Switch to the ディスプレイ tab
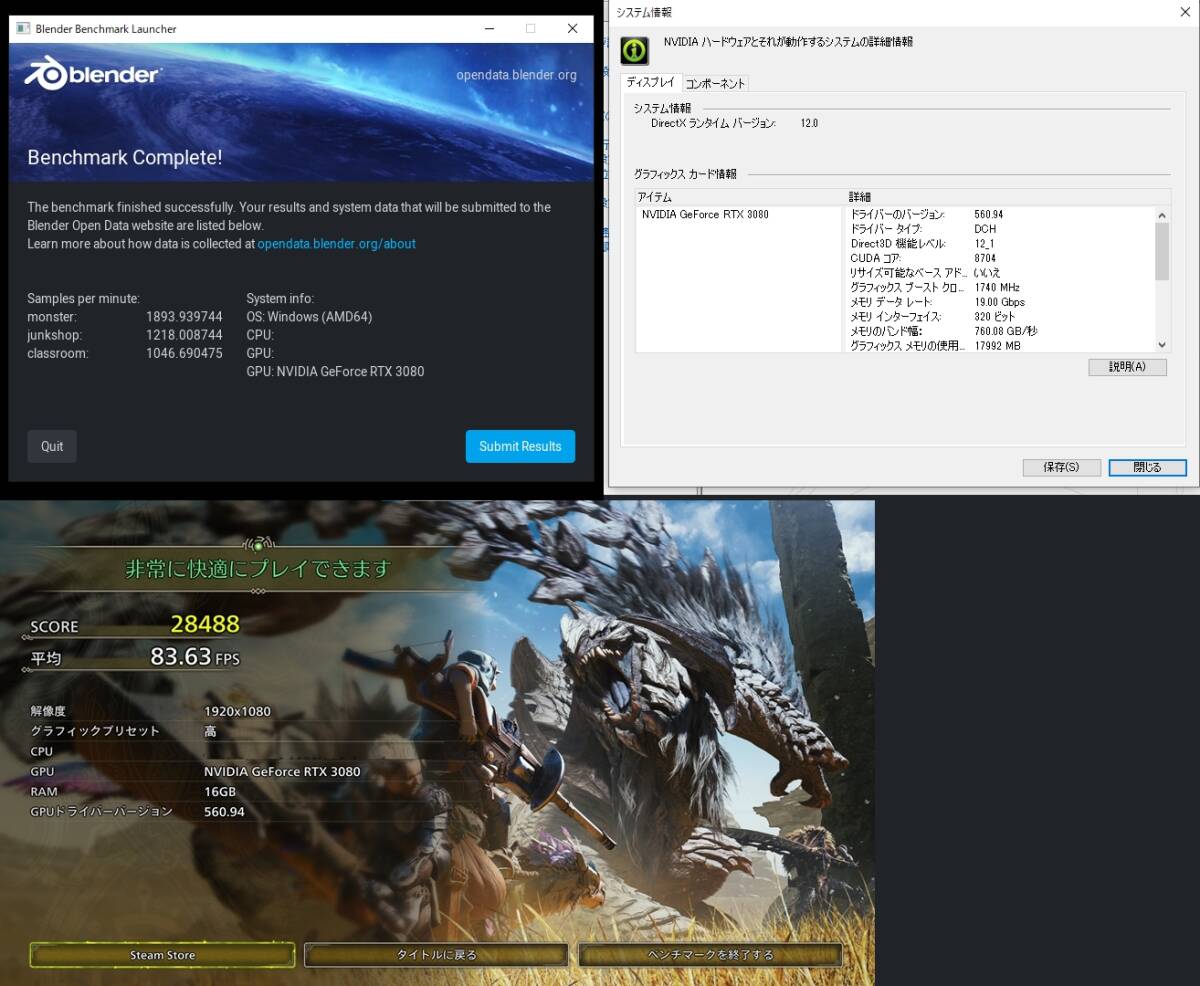 [651, 83]
